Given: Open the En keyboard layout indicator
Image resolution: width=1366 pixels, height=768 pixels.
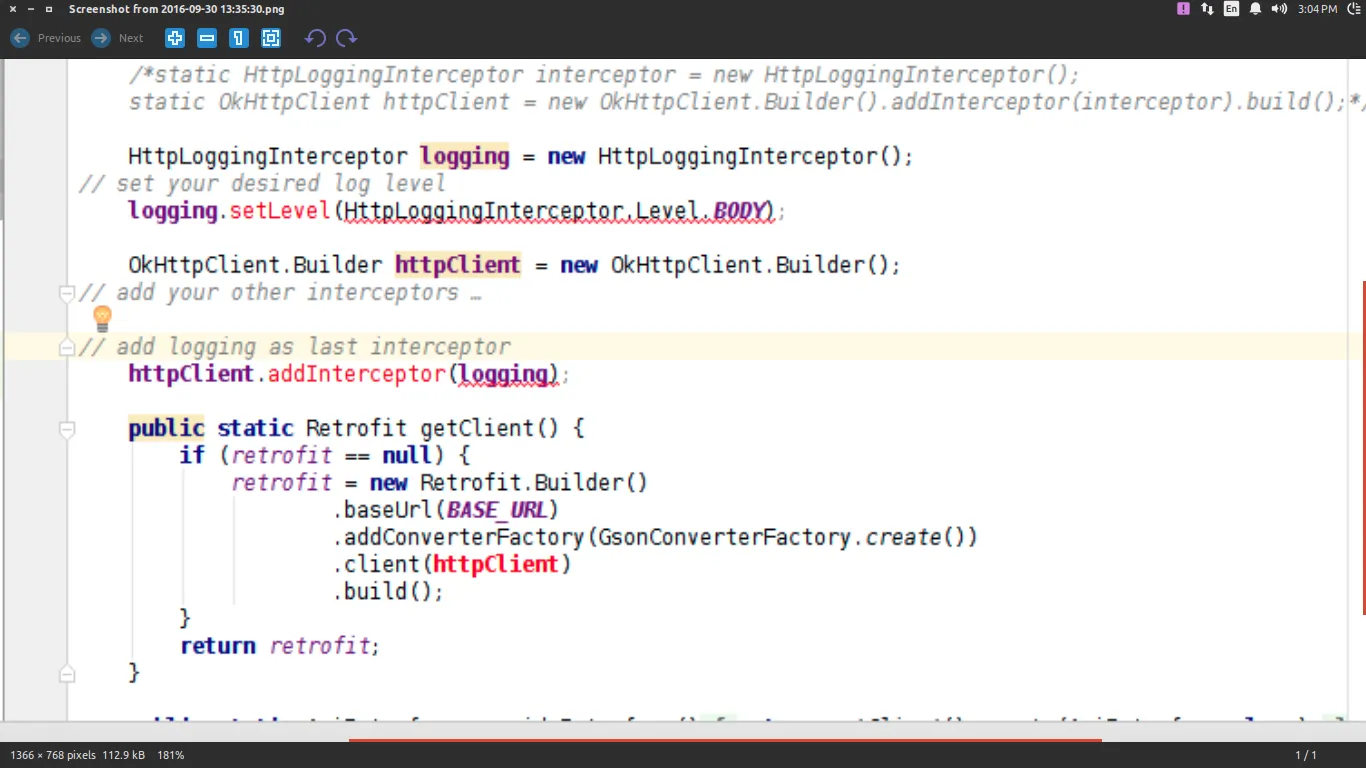Looking at the screenshot, I should (1231, 9).
